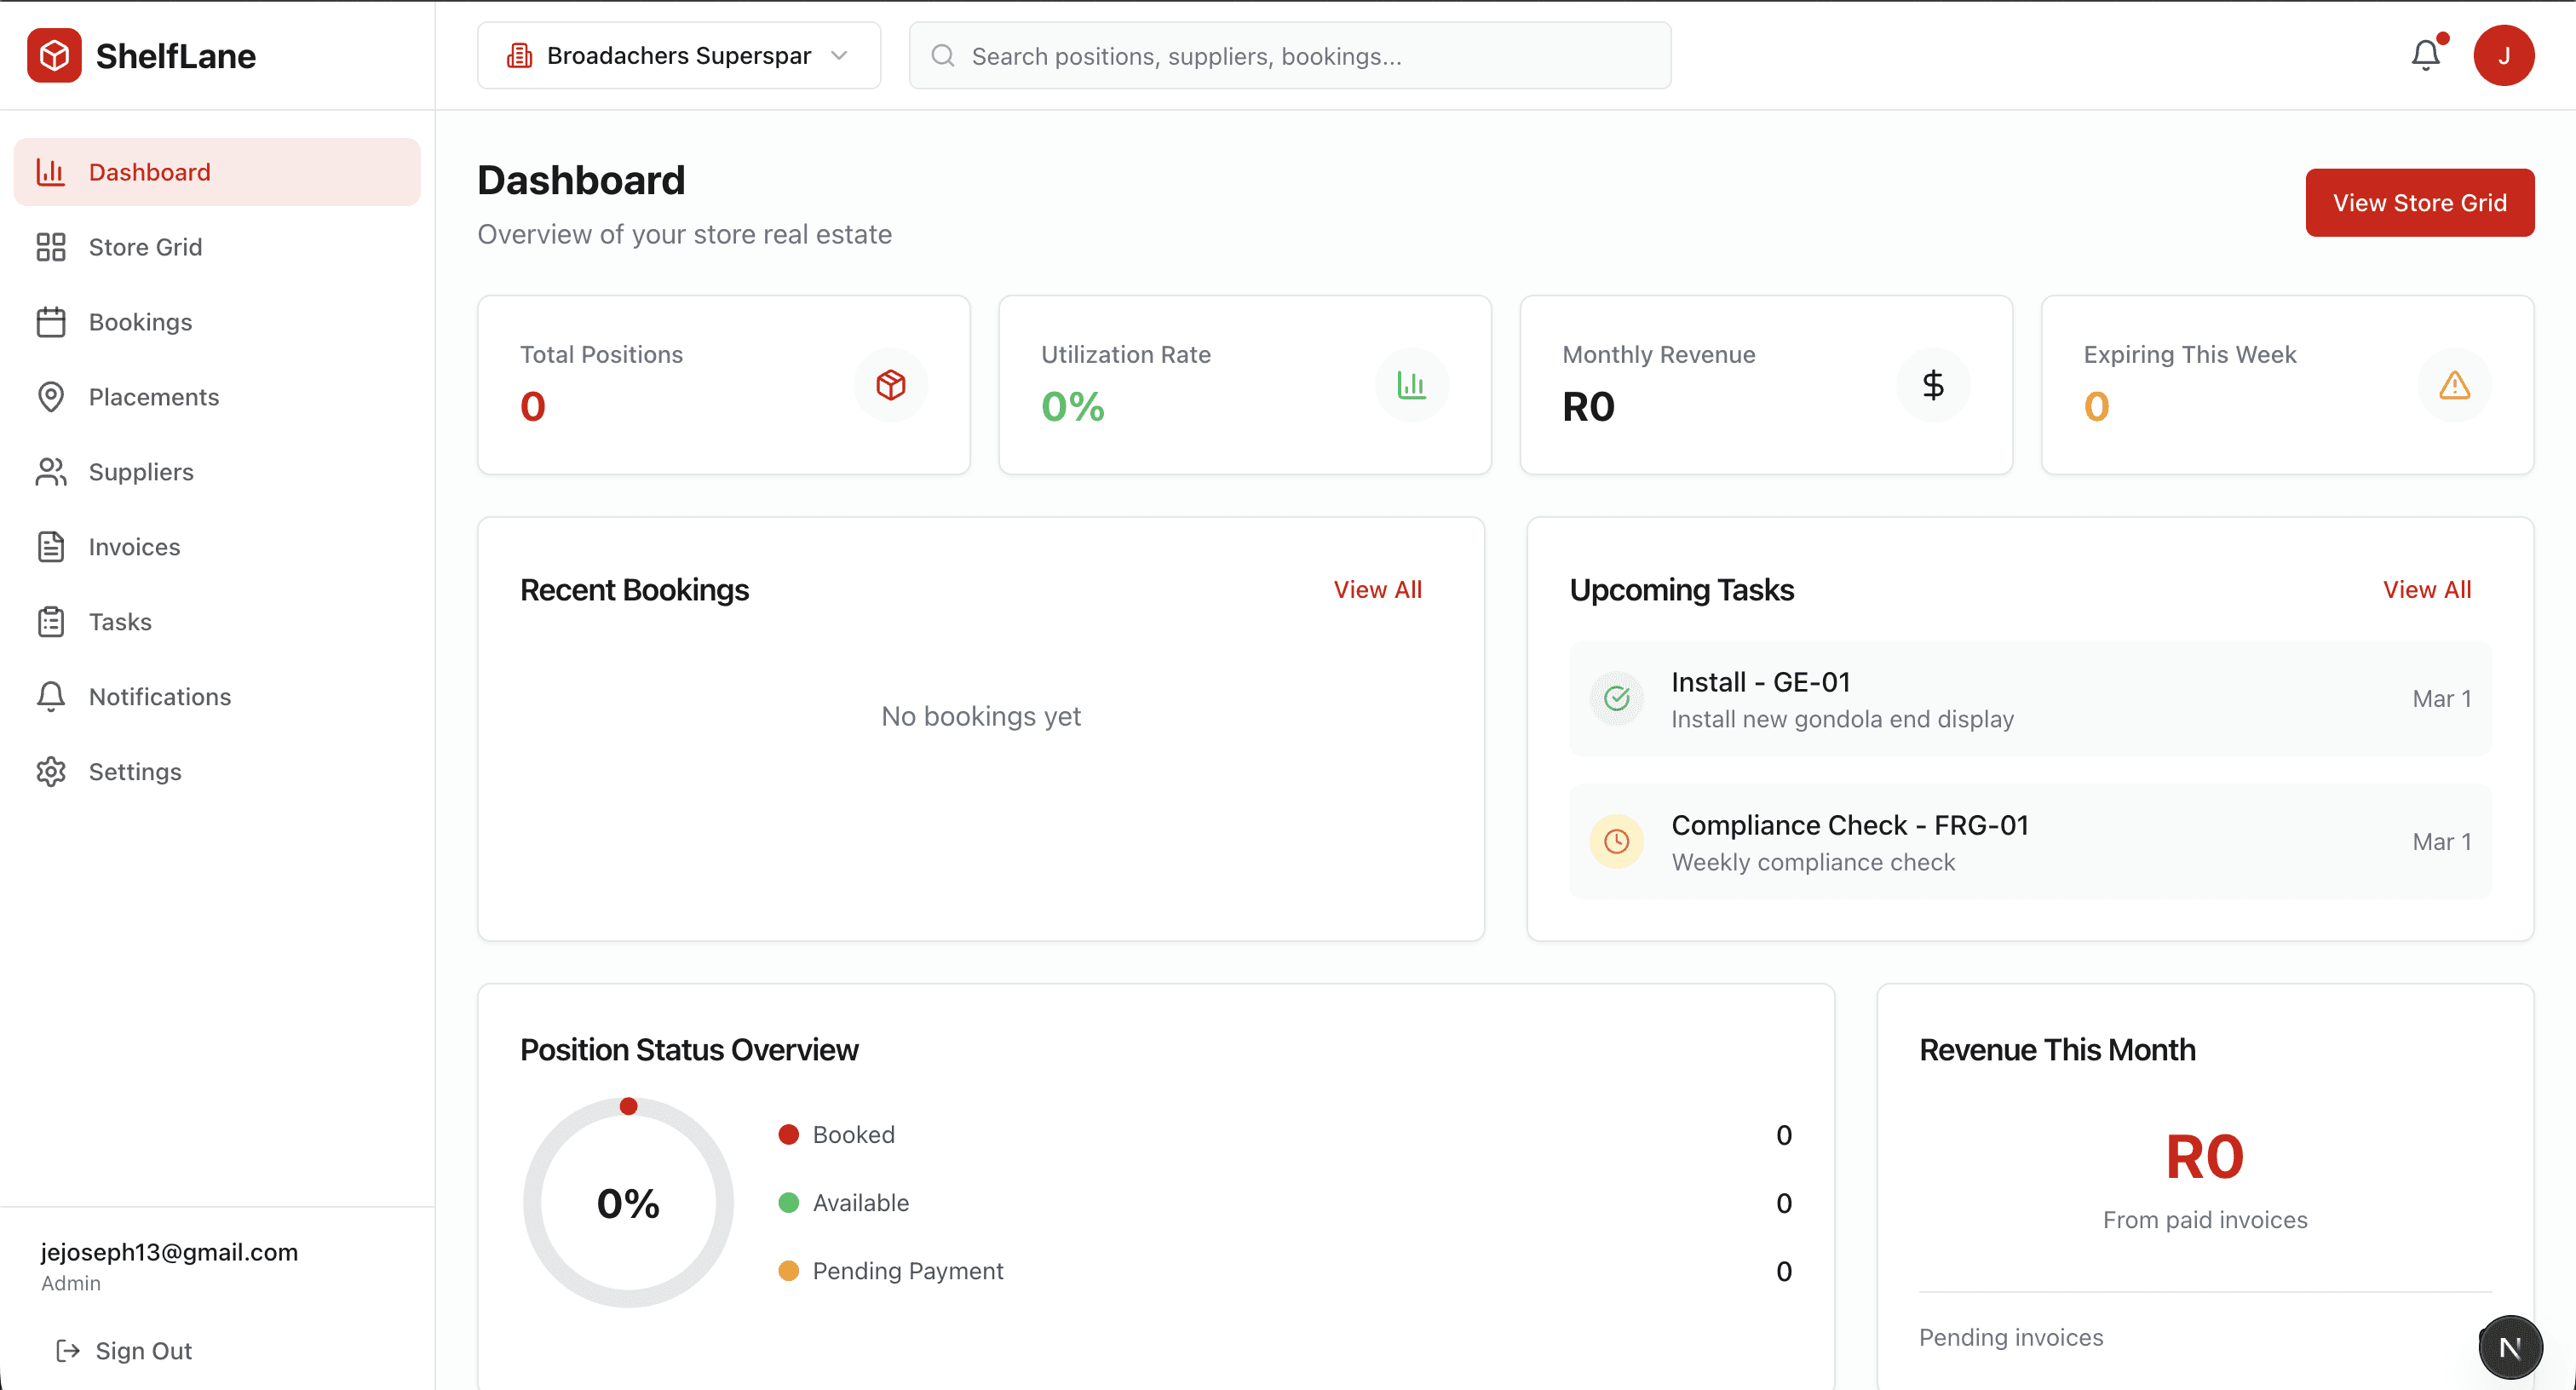Expand Recent Bookings with View All

click(x=1378, y=589)
